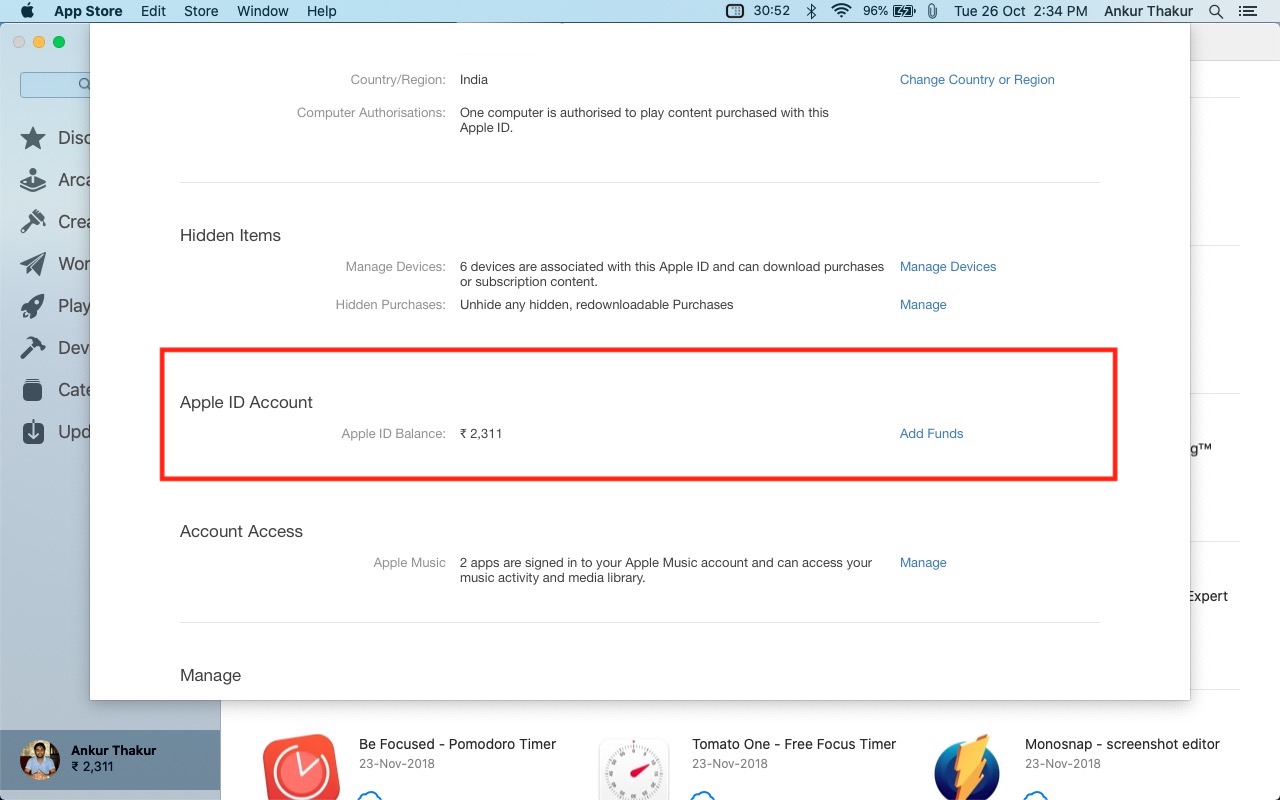Click the Apple ID Account heading
The height and width of the screenshot is (800, 1280).
click(x=246, y=402)
